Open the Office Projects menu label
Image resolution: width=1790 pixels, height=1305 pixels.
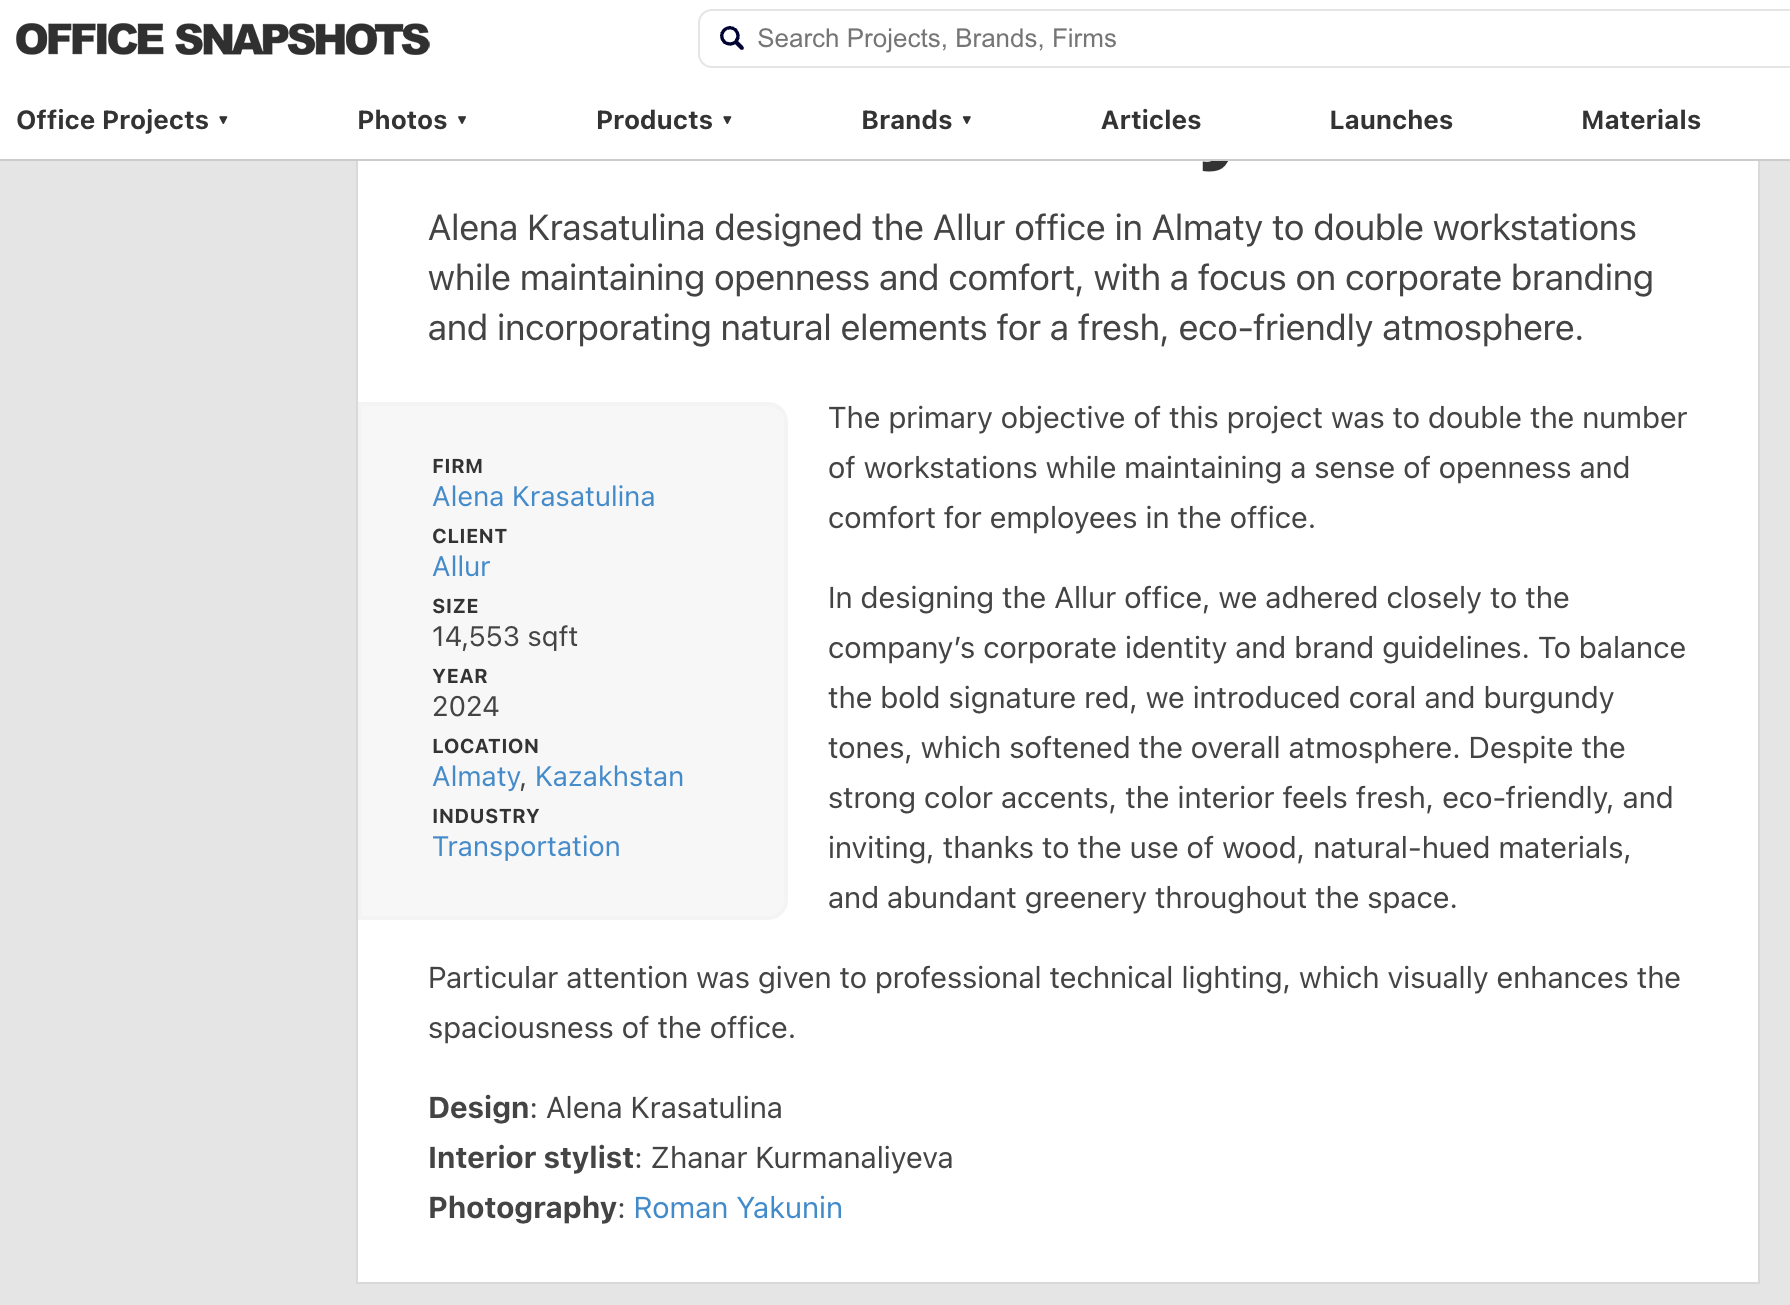(112, 120)
